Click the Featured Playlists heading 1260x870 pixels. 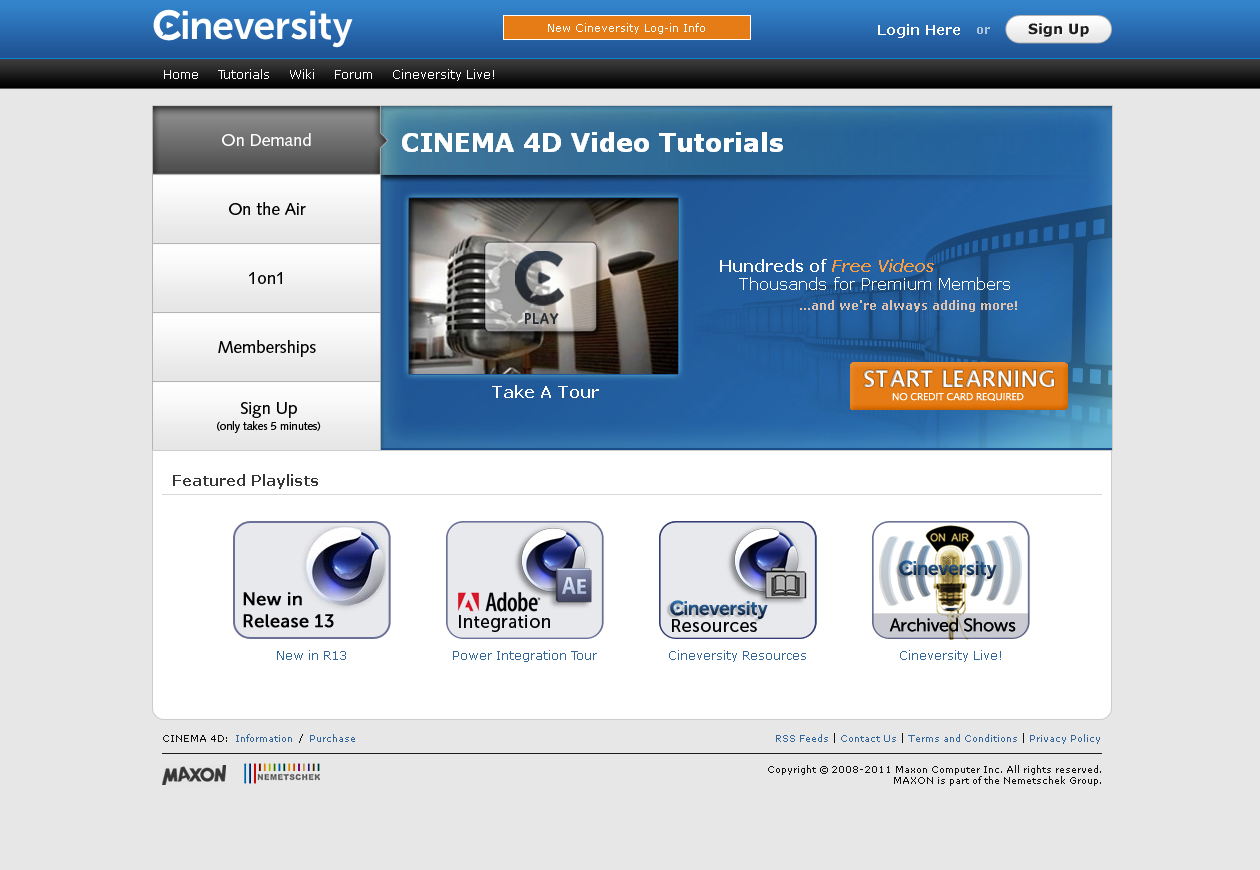(245, 481)
